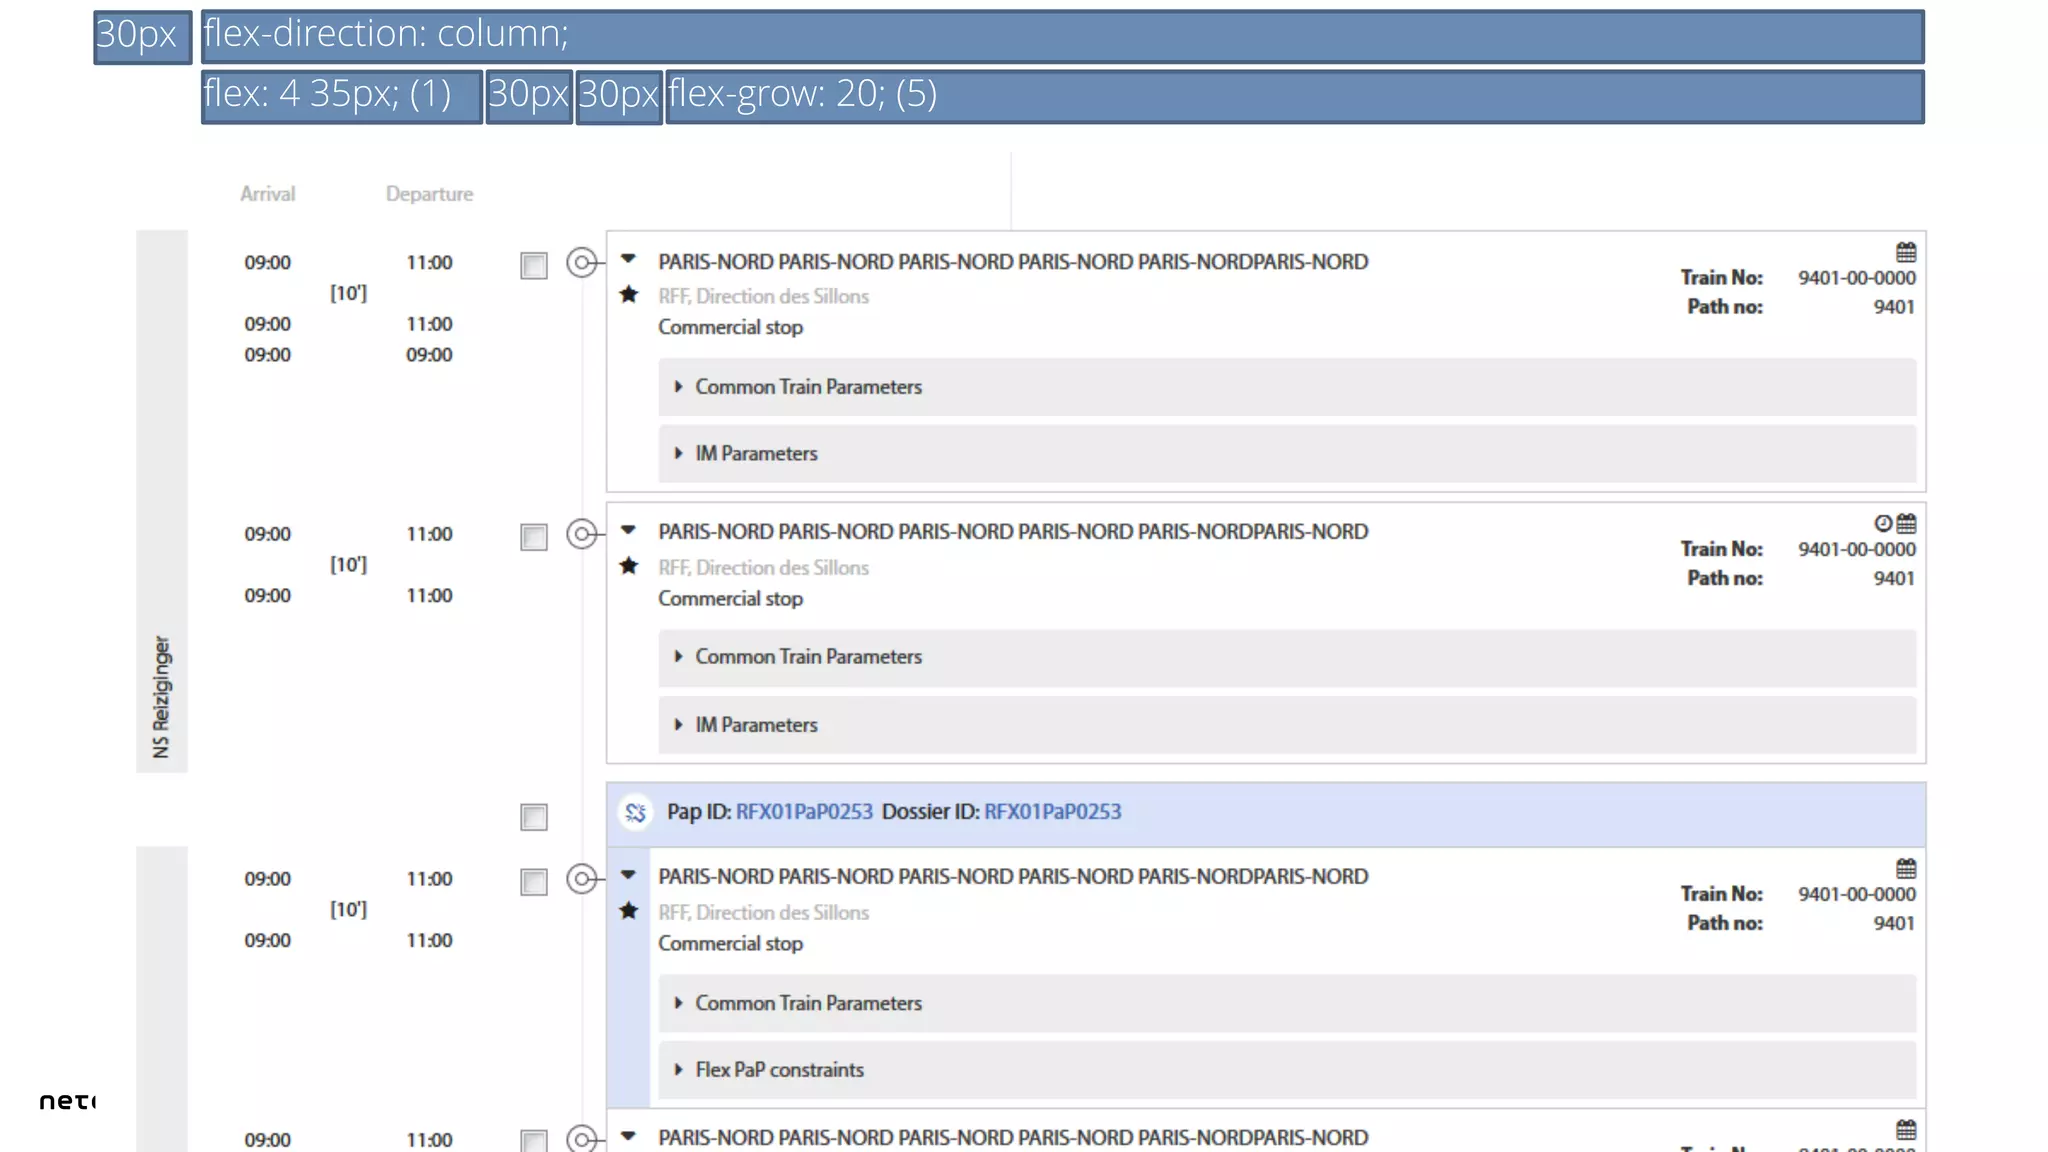Screen dimensions: 2048x1152
Task: Expand Flex PaP constraints section
Action: (779, 1070)
